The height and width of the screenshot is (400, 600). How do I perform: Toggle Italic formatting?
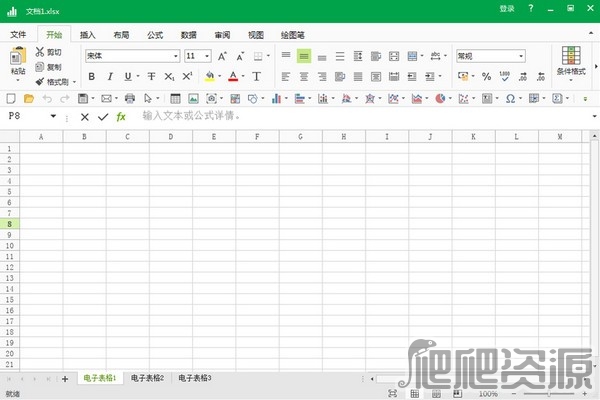[x=110, y=77]
